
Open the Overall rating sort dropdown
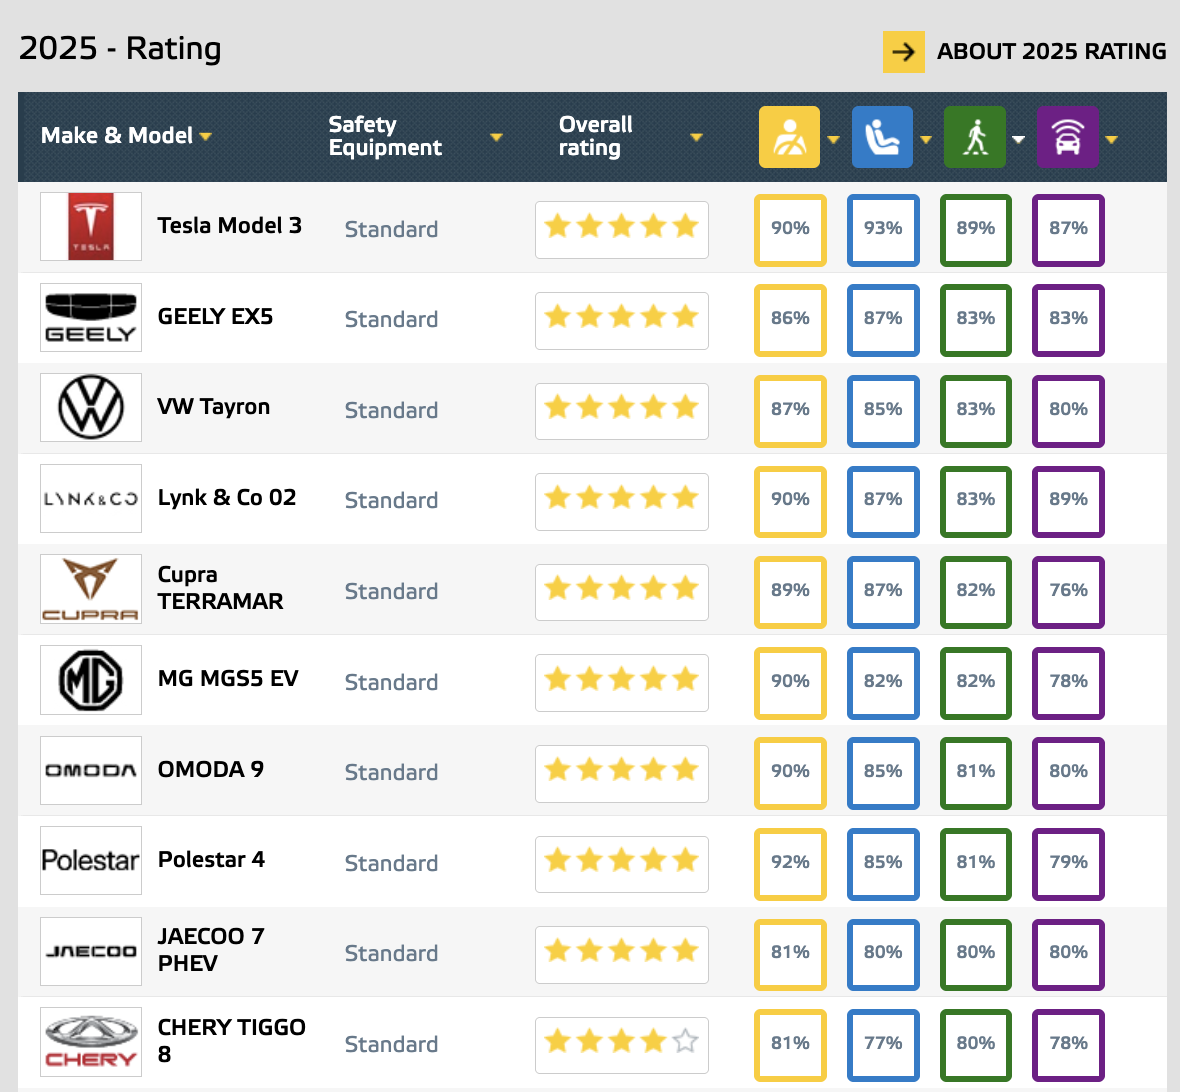pyautogui.click(x=696, y=137)
